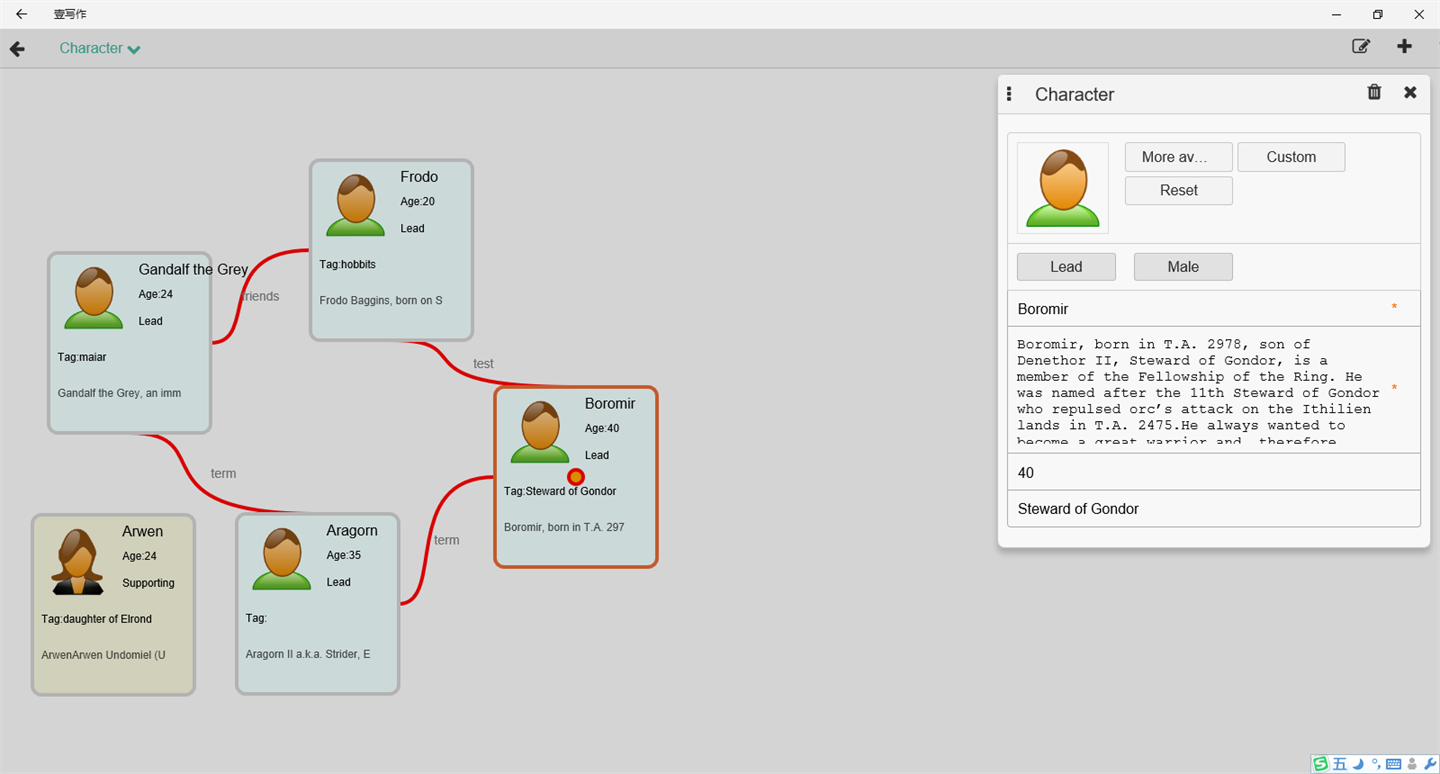The height and width of the screenshot is (774, 1440).
Task: Click Aragorn's avatar icon
Action: [282, 559]
